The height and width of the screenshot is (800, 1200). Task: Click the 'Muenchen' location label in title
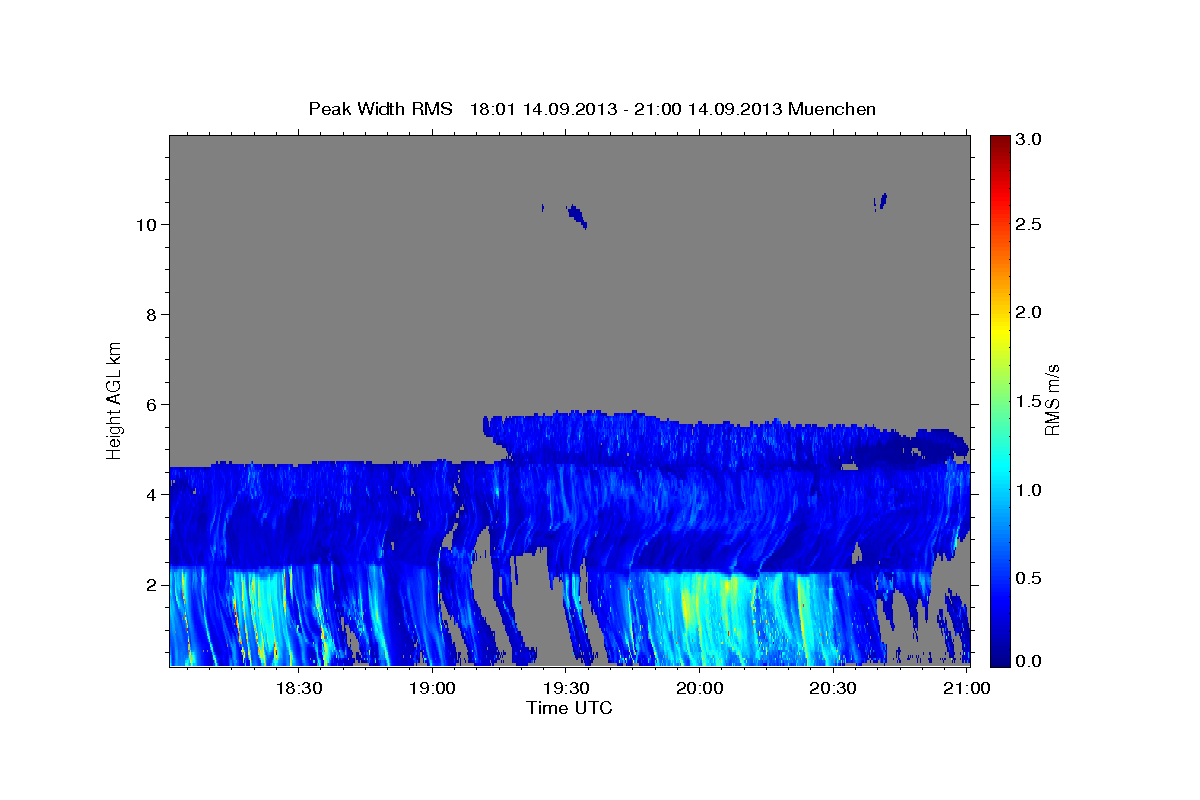(832, 108)
